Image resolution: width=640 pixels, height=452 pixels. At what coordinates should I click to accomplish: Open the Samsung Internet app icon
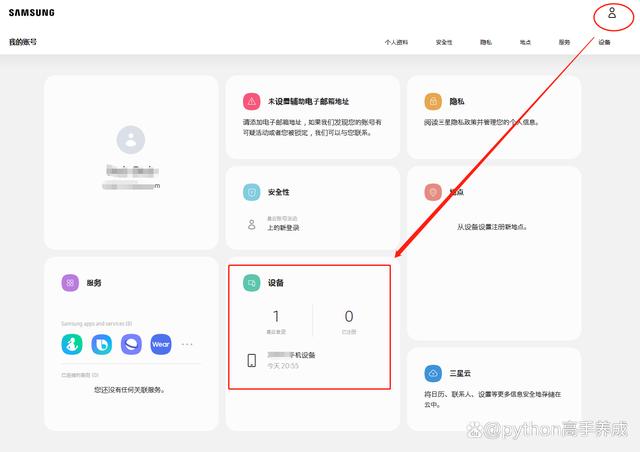(x=131, y=344)
